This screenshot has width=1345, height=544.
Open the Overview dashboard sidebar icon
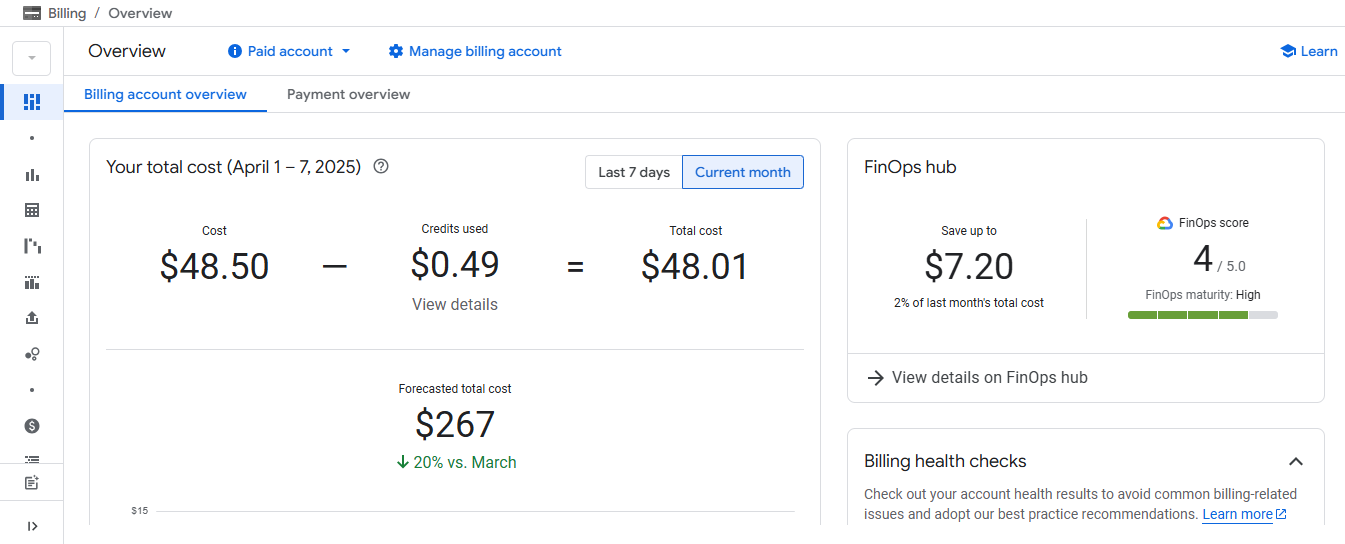click(x=32, y=102)
